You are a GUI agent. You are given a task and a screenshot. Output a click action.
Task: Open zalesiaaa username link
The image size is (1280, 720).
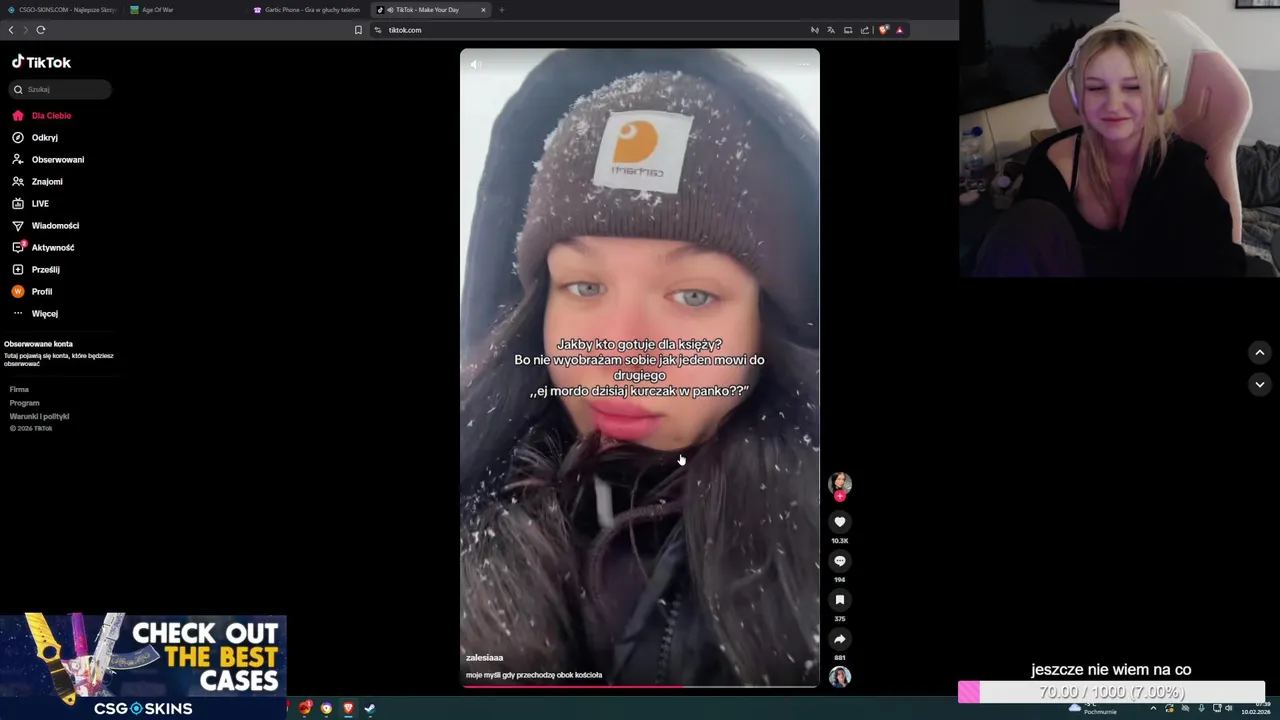click(484, 658)
